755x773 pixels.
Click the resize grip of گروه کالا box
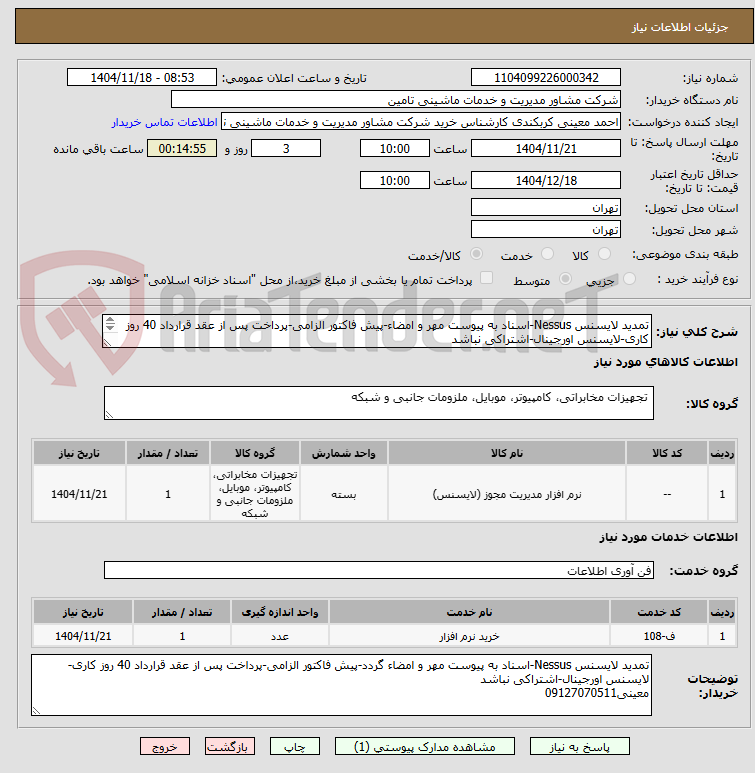(109, 415)
